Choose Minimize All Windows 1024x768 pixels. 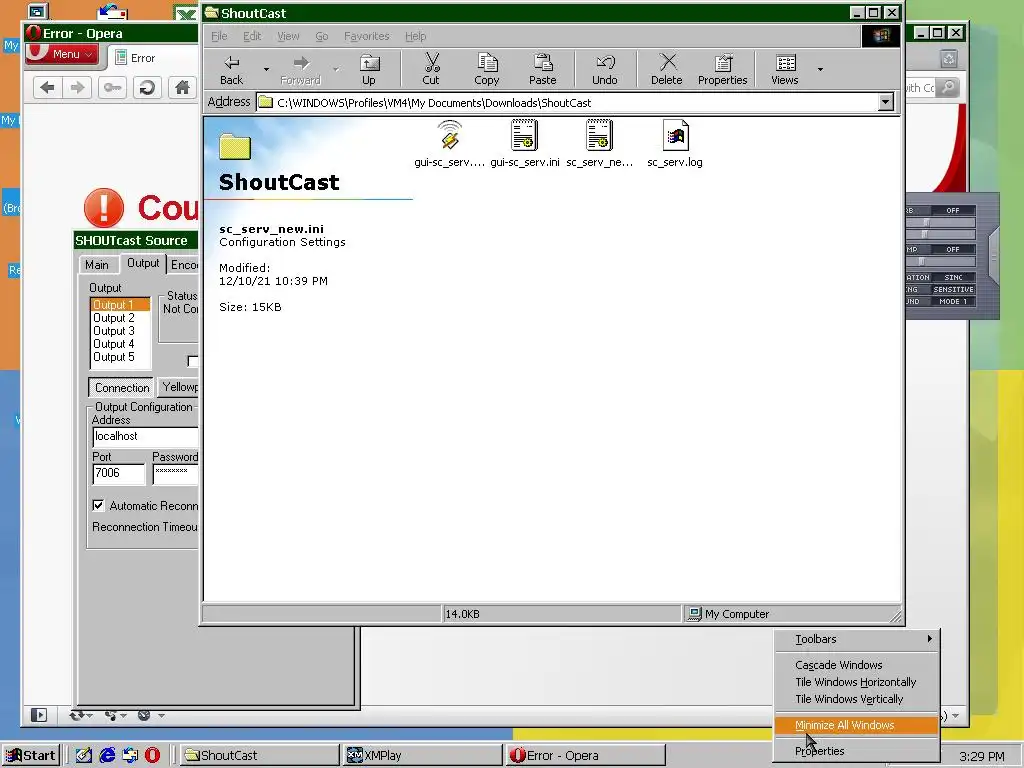857,725
